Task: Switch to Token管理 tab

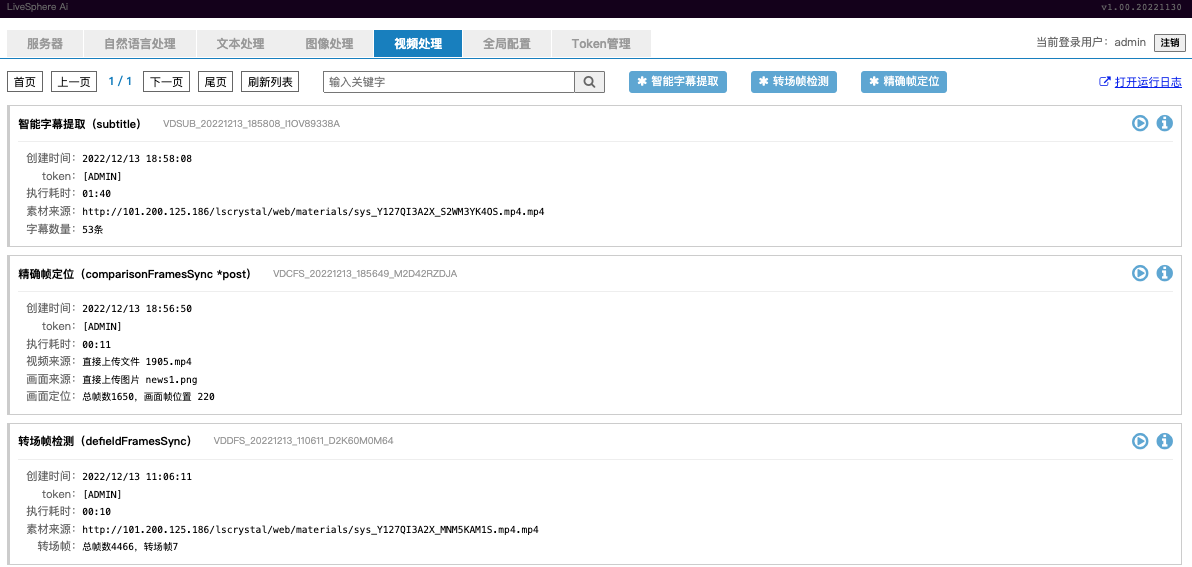Action: (x=601, y=44)
